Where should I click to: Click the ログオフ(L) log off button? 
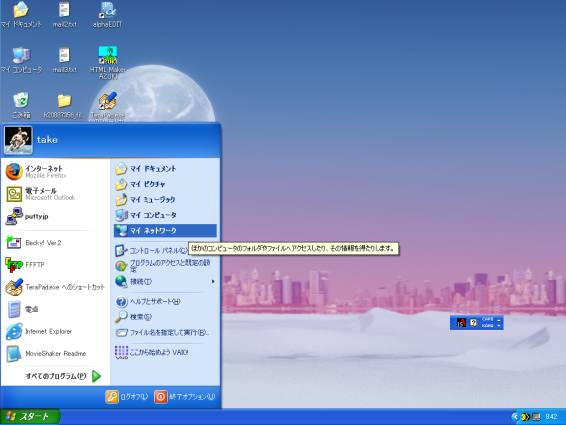127,397
